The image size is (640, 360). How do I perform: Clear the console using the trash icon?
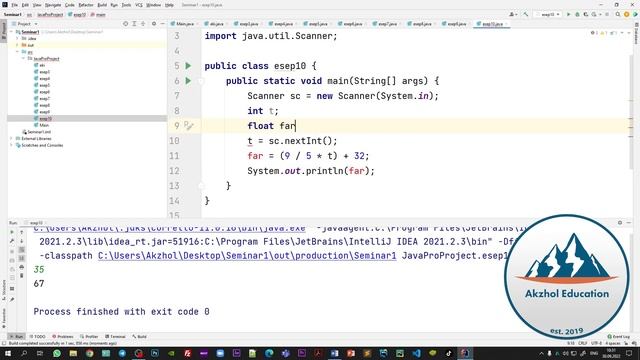tap(22, 276)
